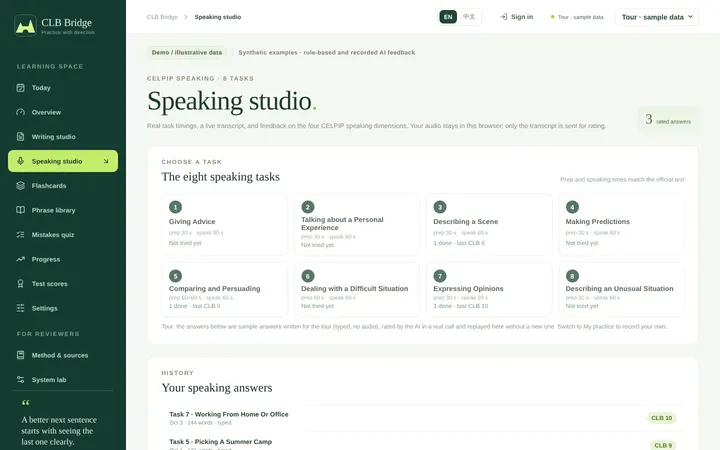Click the Progress trend-line icon
Viewport: 720px width, 450px height.
click(20, 259)
